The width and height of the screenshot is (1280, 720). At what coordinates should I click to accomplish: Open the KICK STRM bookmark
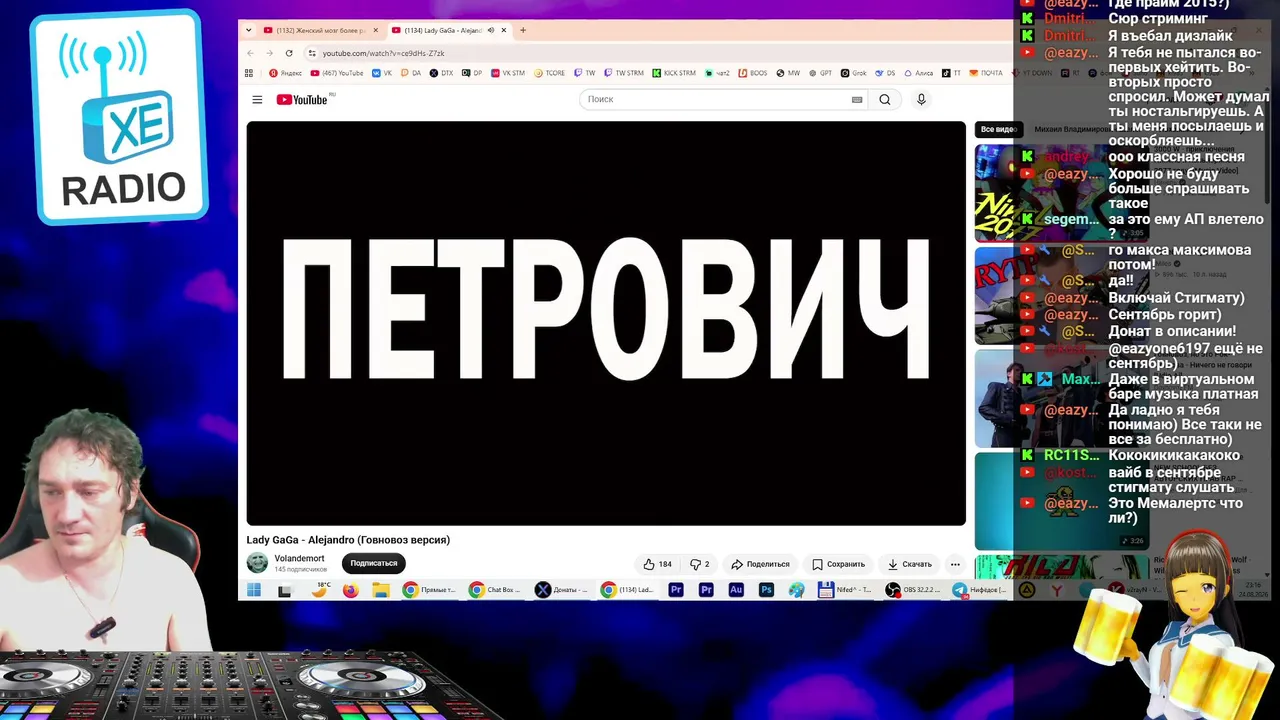pyautogui.click(x=674, y=73)
